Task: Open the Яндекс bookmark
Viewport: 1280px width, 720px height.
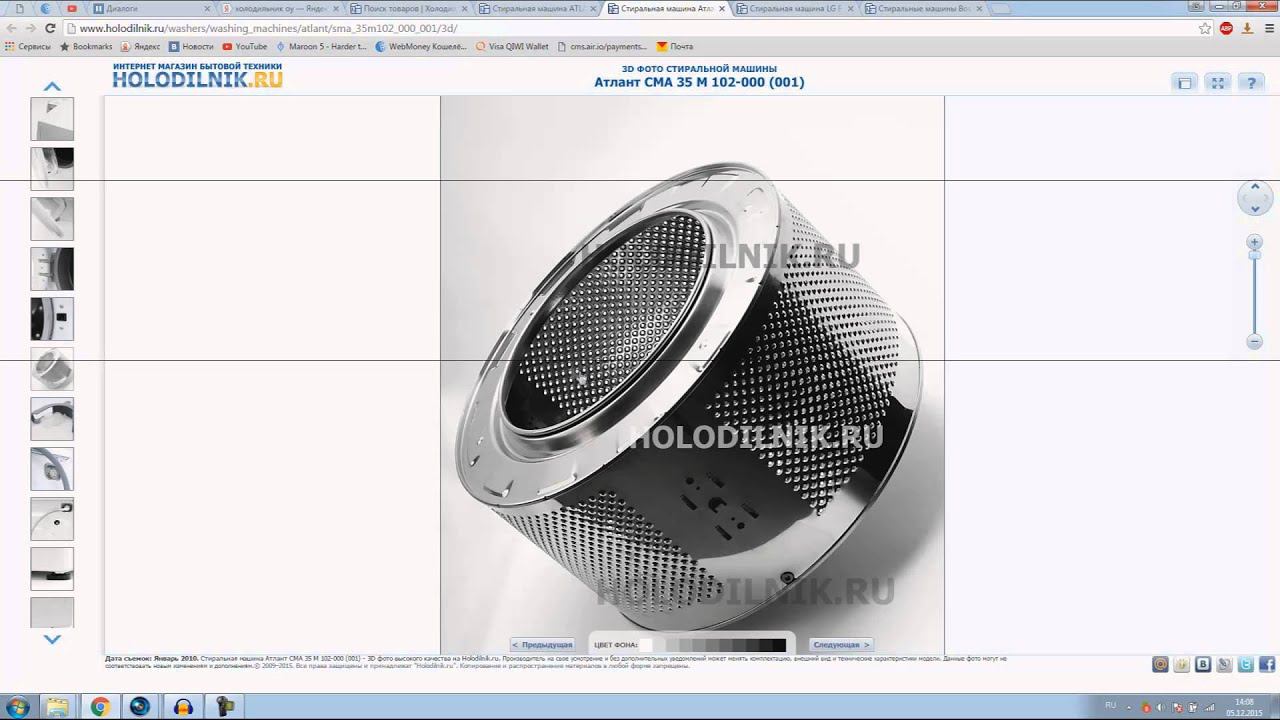Action: click(x=140, y=46)
